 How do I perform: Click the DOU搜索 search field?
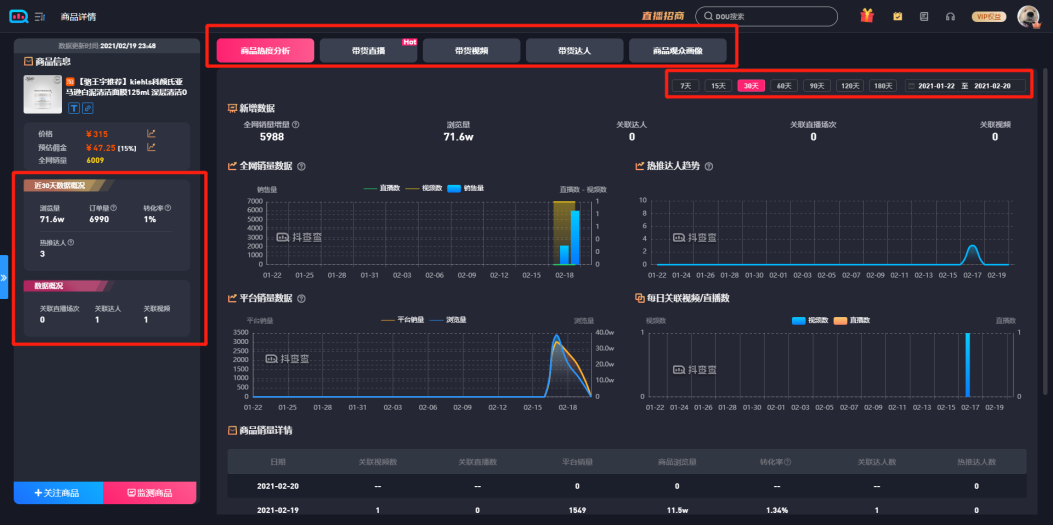[767, 16]
